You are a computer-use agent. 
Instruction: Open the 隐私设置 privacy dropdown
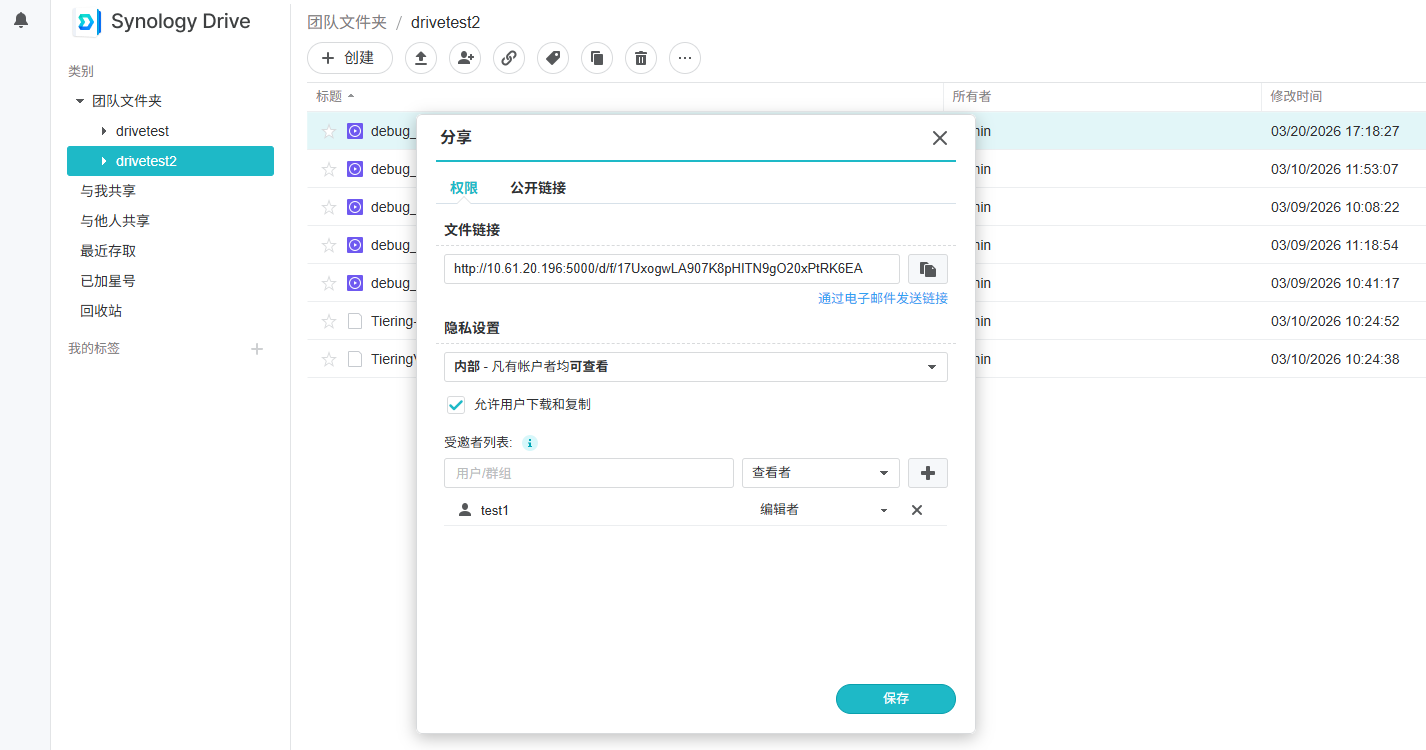695,367
